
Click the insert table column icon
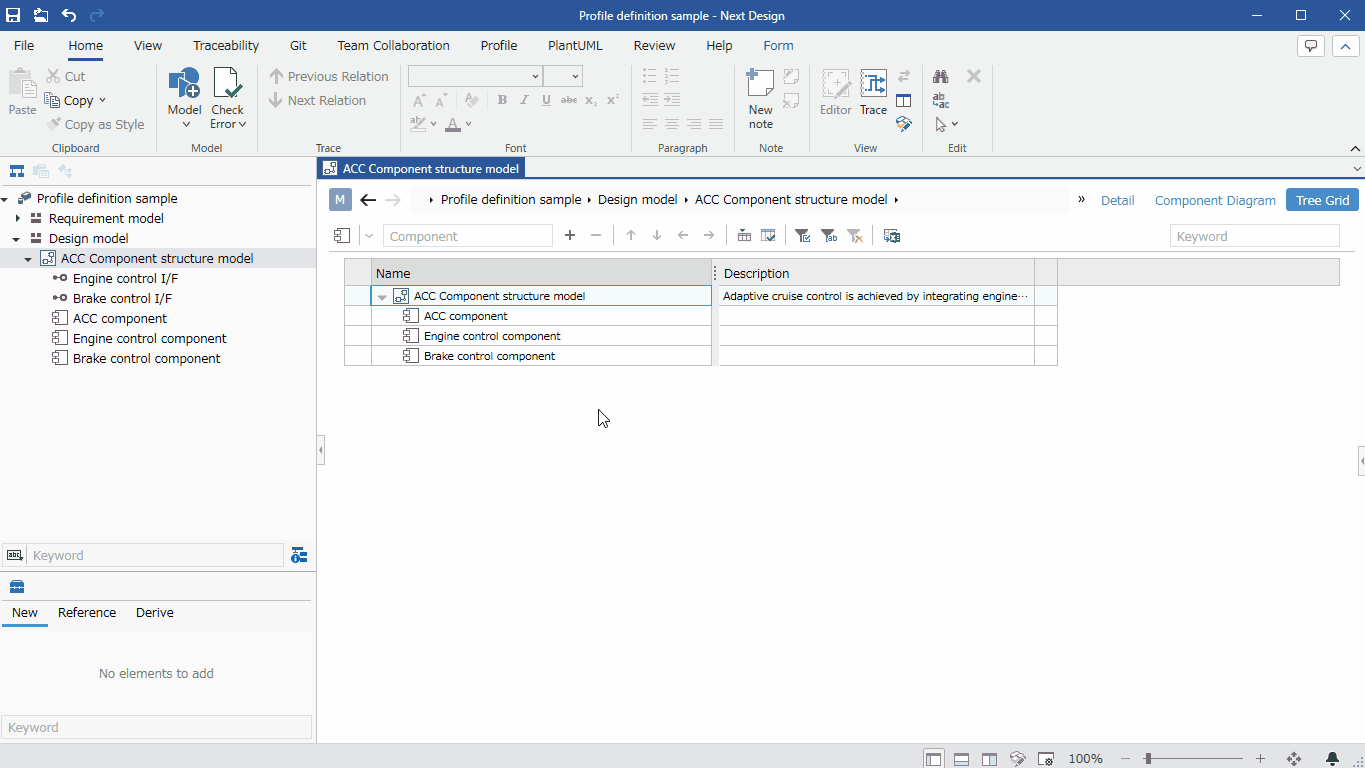(x=744, y=236)
